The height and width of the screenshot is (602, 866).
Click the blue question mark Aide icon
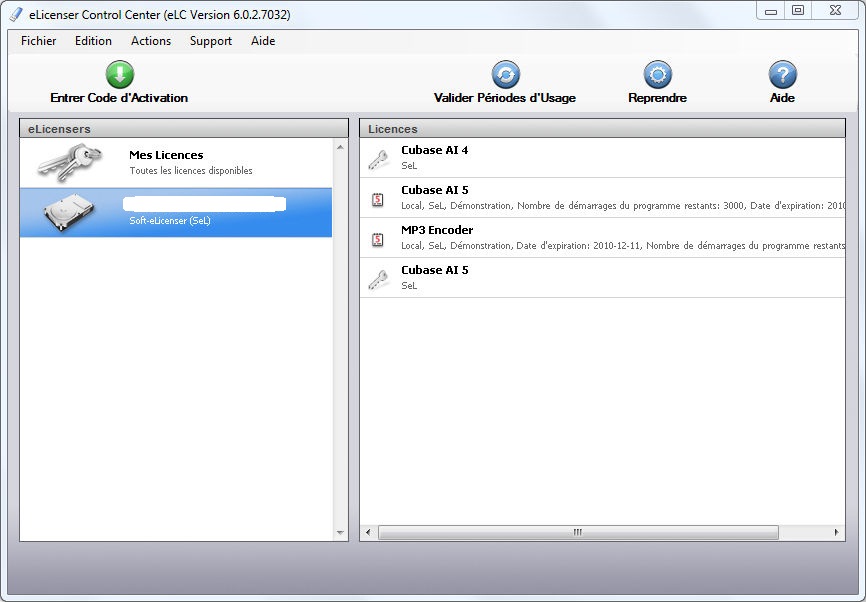coord(783,75)
